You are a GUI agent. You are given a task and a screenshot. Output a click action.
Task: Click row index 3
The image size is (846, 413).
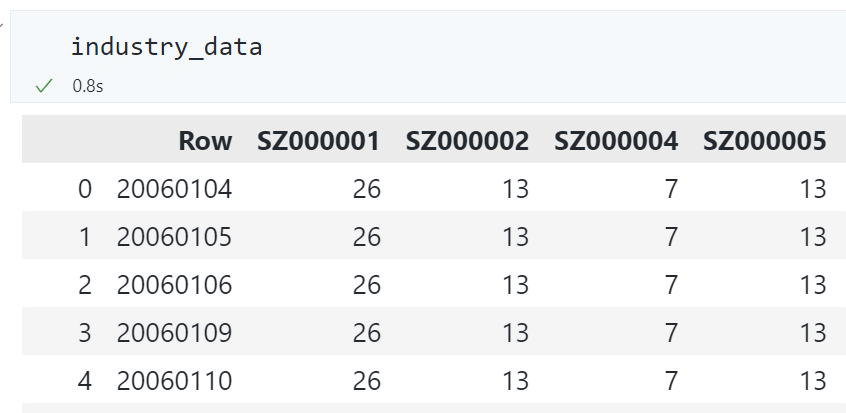(x=84, y=333)
